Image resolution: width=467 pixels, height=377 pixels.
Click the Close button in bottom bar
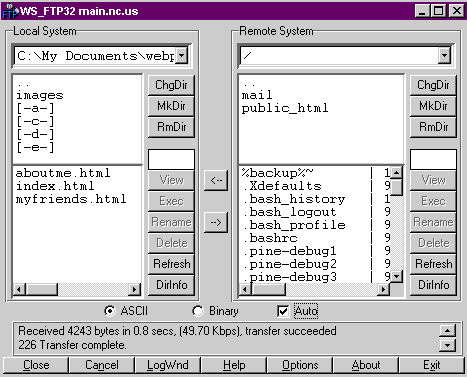[x=36, y=365]
